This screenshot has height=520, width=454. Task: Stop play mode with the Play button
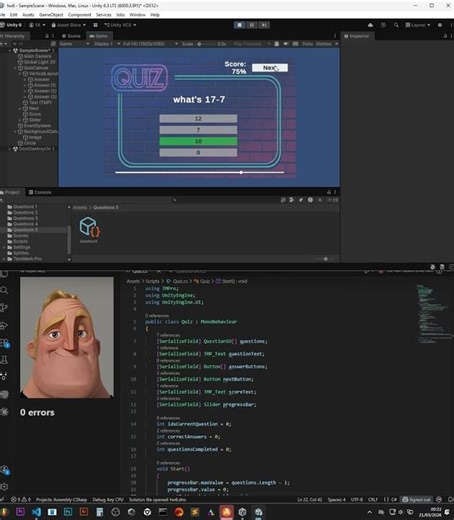click(x=239, y=25)
